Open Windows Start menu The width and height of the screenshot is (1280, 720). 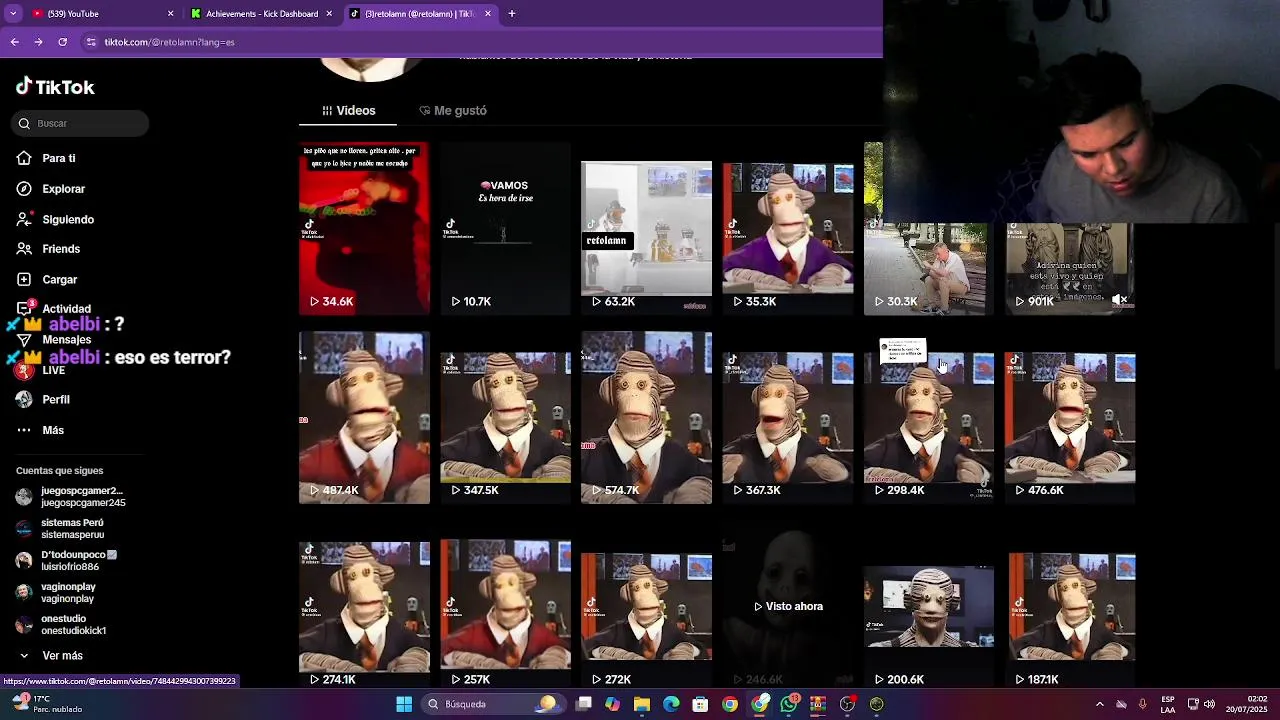point(404,704)
